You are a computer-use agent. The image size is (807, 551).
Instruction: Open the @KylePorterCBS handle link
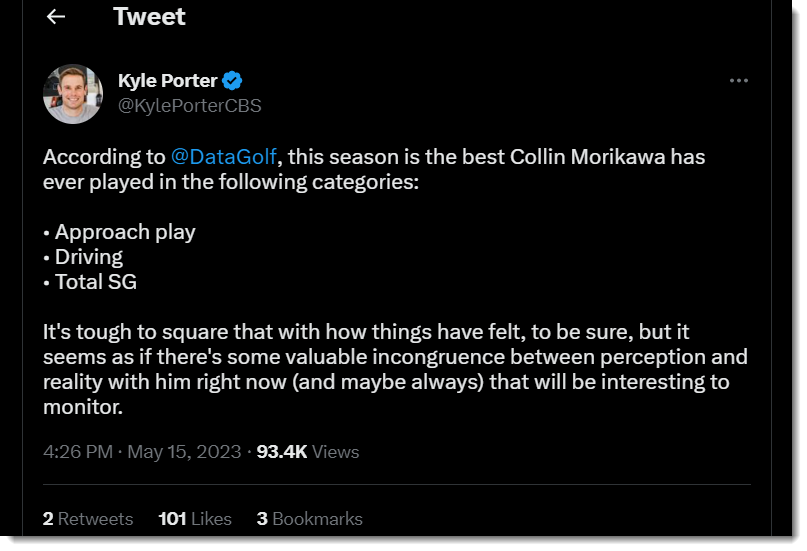[x=190, y=105]
